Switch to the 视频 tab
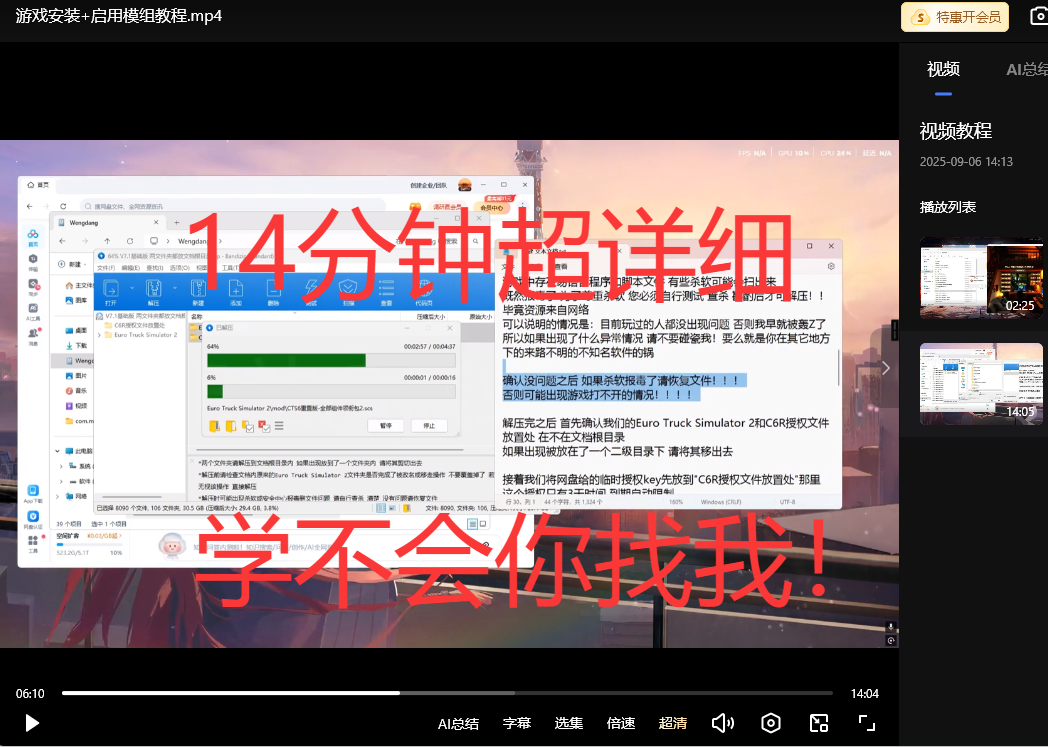 [943, 69]
